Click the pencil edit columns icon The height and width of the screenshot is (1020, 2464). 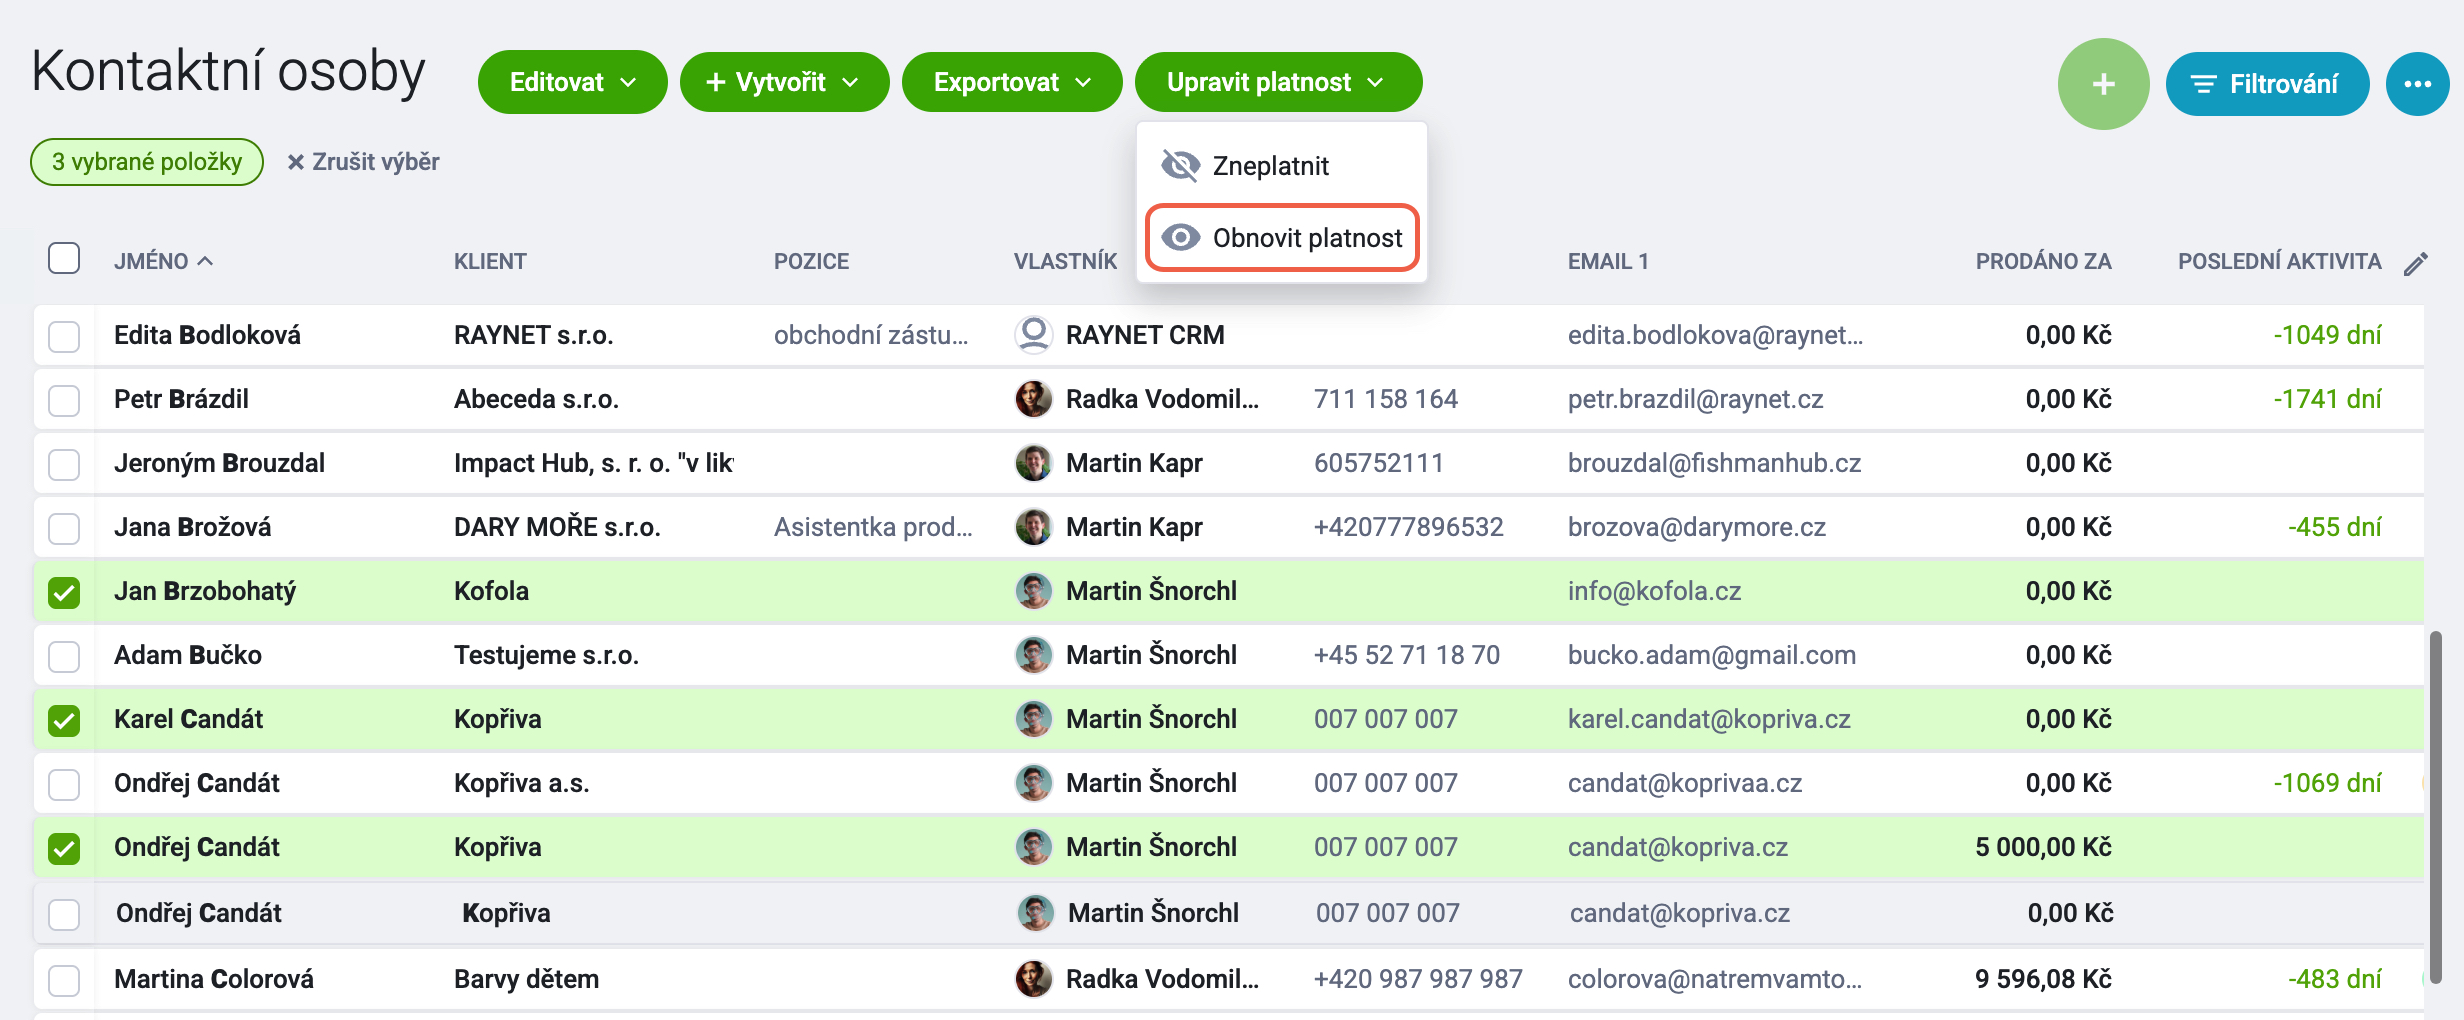click(2415, 263)
